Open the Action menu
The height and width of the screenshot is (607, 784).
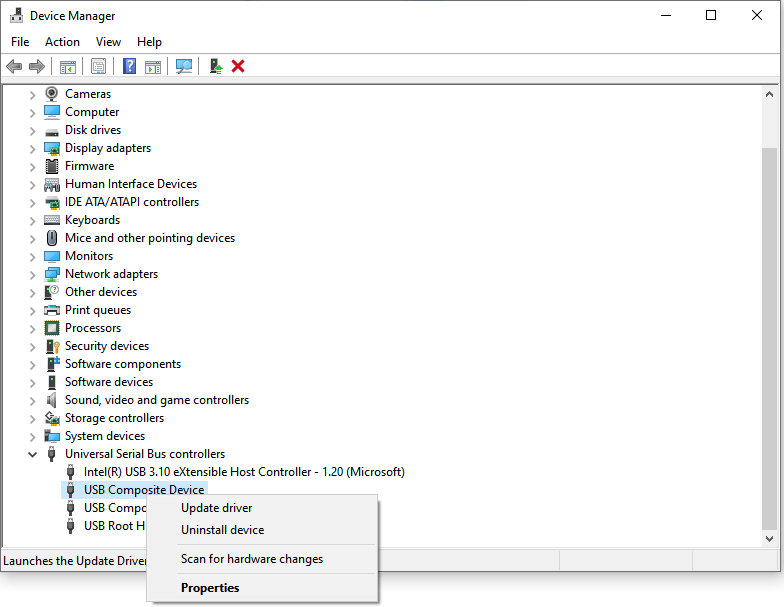pos(62,42)
